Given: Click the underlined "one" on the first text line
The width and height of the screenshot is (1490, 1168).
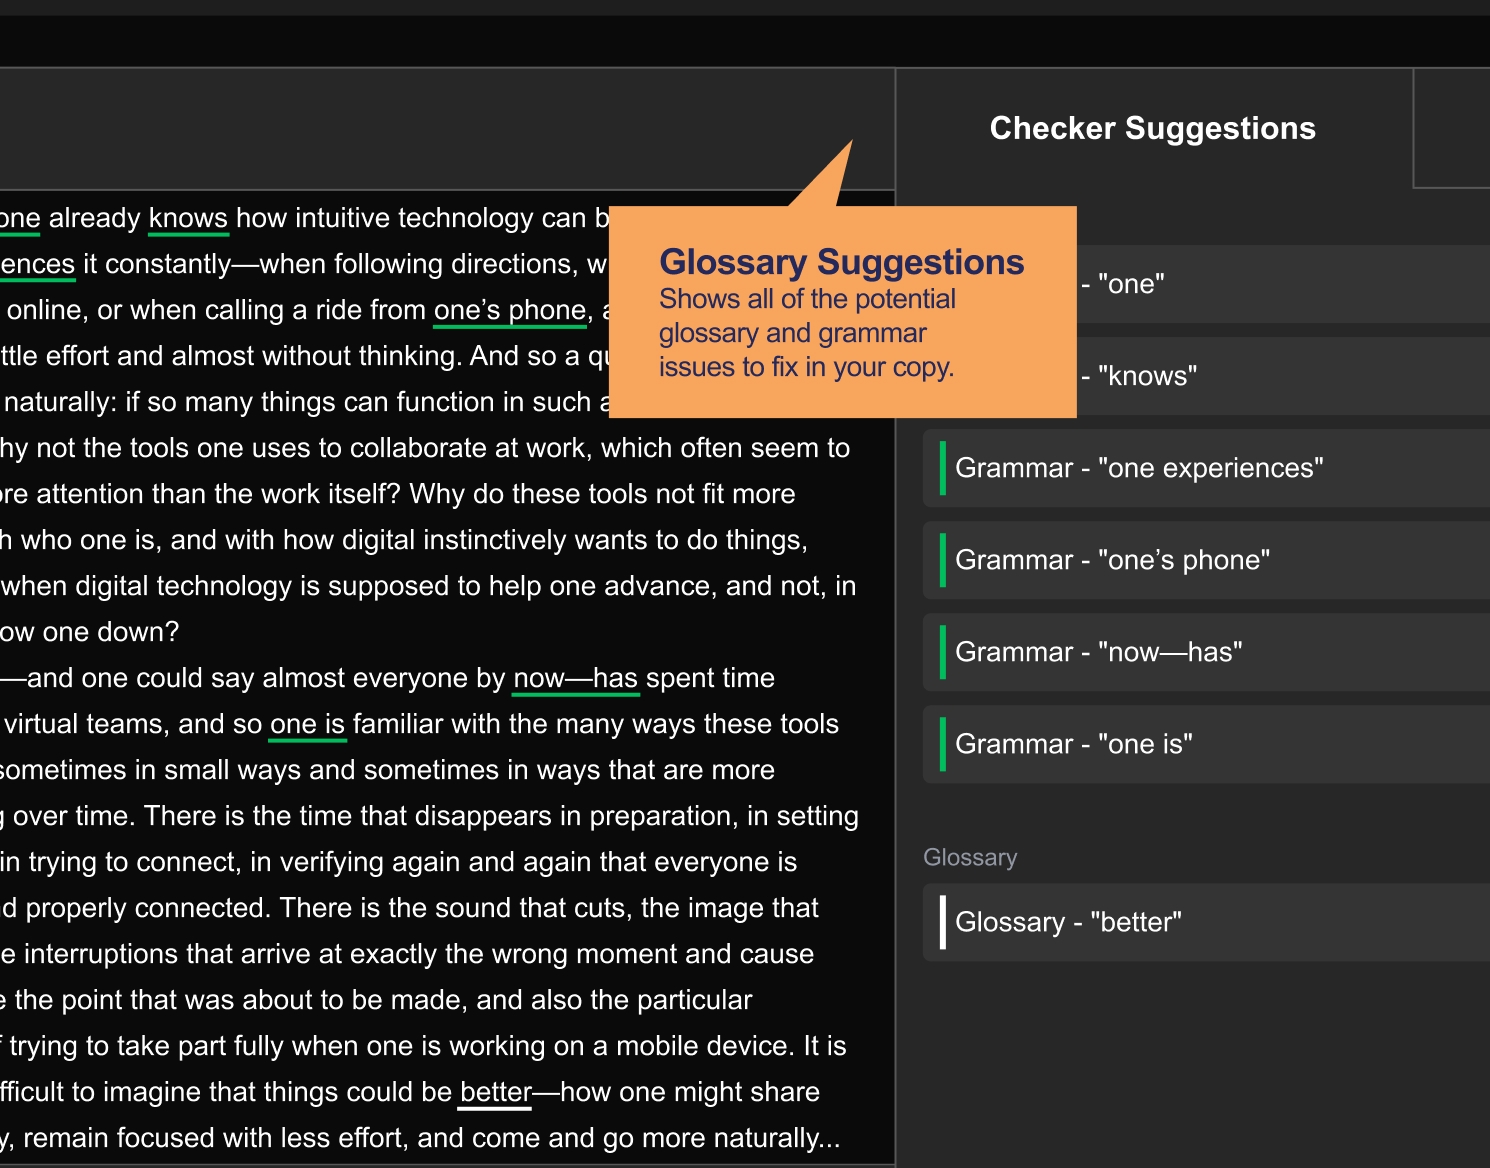Looking at the screenshot, I should 20,218.
